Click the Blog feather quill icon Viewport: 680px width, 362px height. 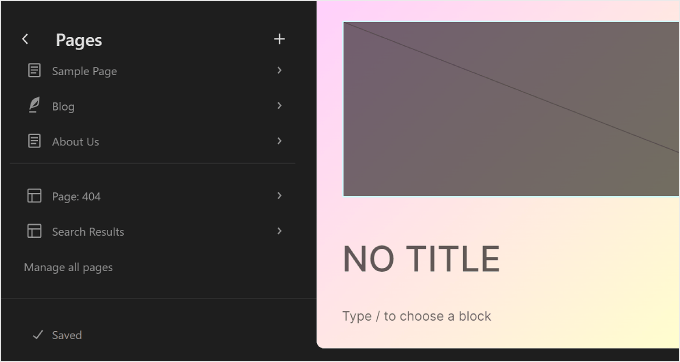34,106
